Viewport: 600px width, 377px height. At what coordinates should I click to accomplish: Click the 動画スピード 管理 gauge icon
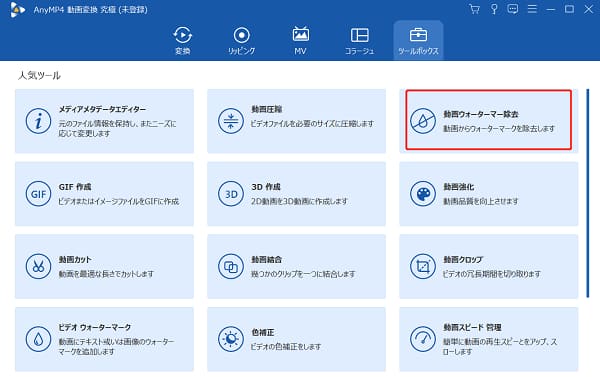coord(423,339)
